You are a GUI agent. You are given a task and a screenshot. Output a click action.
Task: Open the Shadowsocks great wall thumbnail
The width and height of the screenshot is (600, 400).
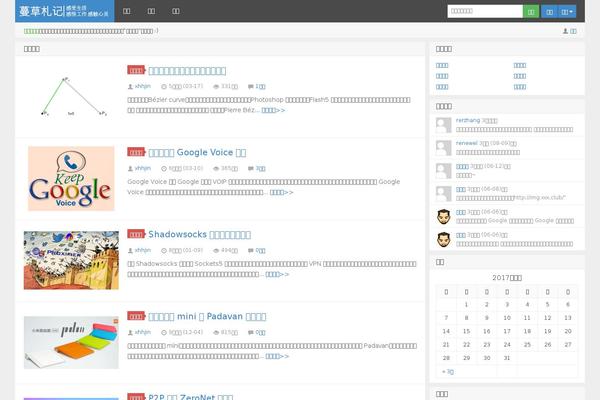click(x=71, y=260)
